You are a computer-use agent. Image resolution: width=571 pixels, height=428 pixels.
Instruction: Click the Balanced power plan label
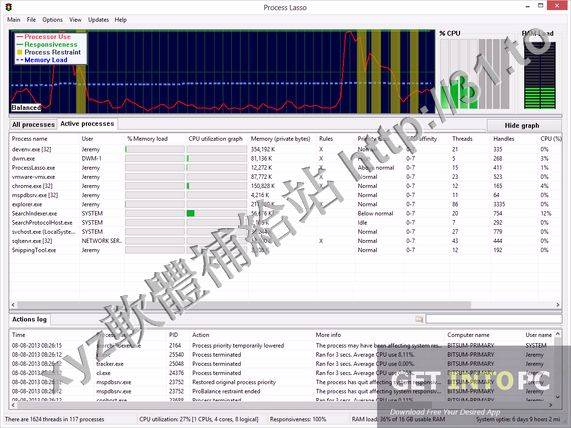pos(26,107)
